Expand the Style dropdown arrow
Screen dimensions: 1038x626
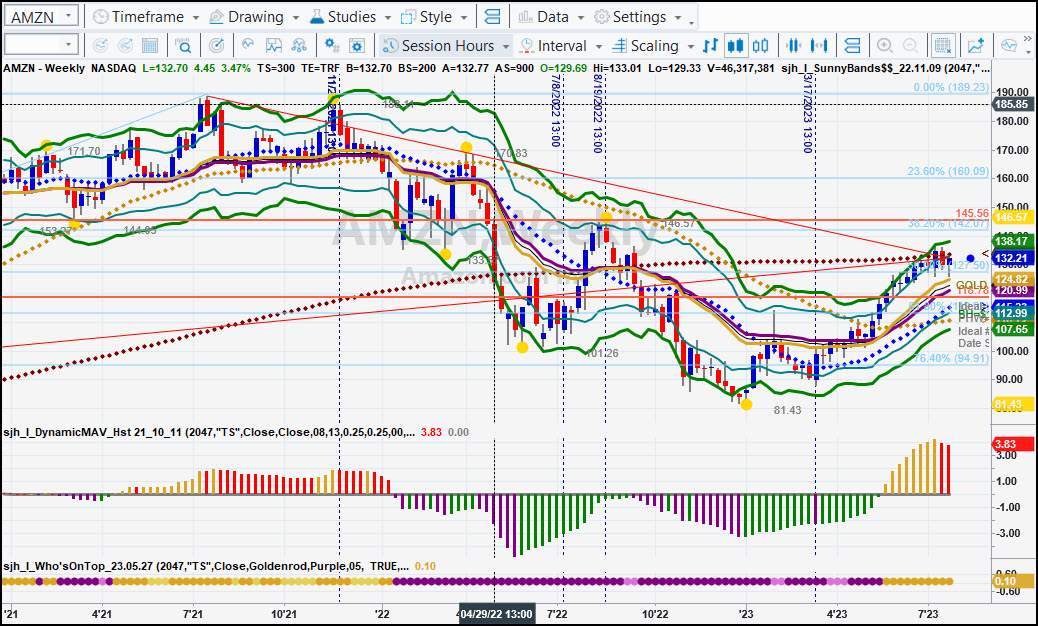point(463,17)
